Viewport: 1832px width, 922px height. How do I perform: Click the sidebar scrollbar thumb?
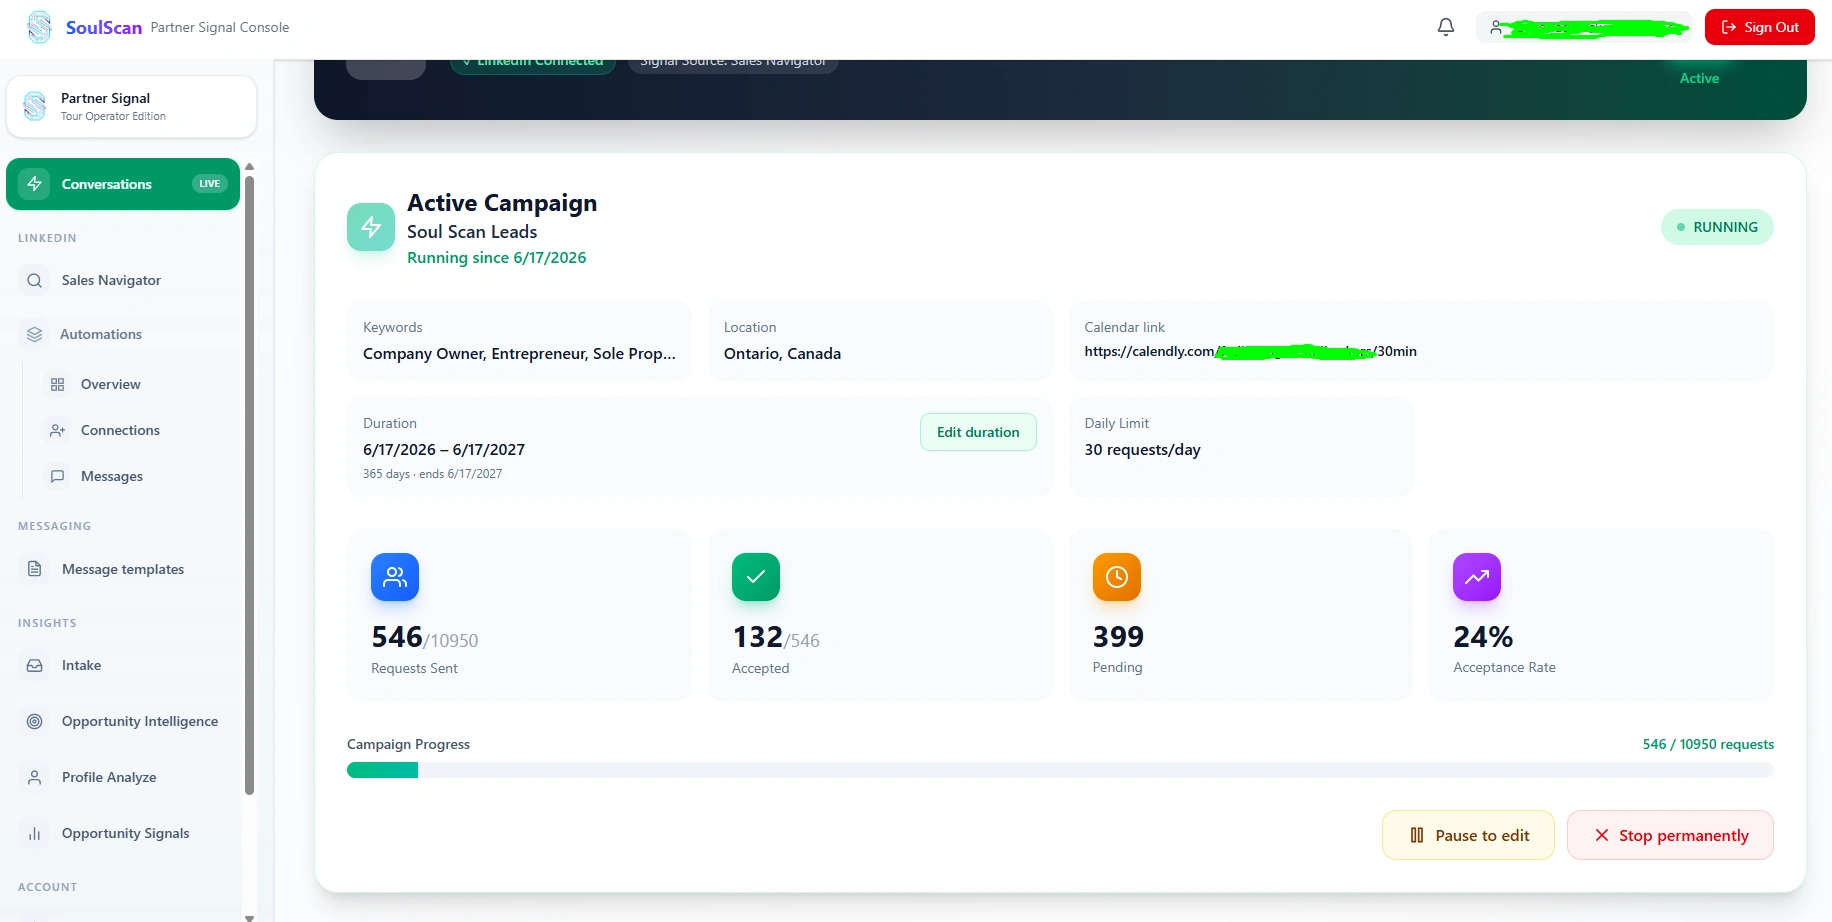249,485
